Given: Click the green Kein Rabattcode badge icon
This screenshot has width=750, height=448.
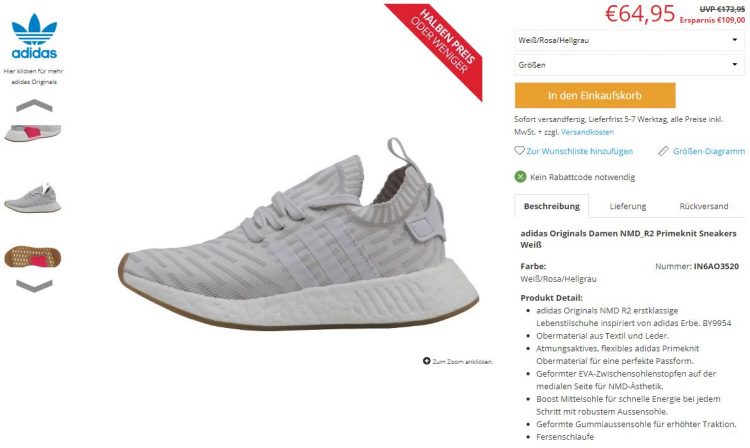Looking at the screenshot, I should click(520, 177).
